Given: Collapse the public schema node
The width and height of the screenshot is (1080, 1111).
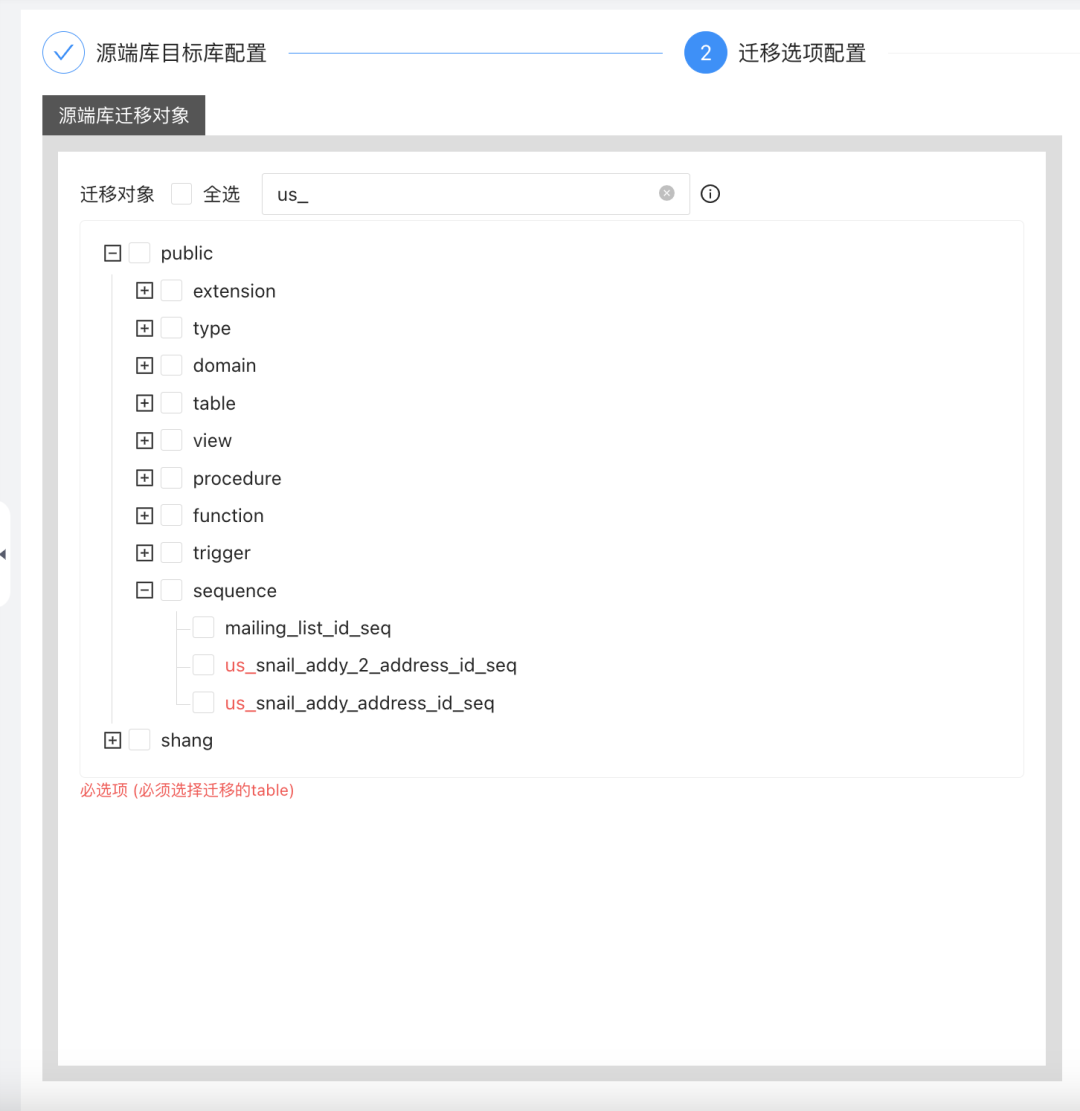Looking at the screenshot, I should 112,253.
